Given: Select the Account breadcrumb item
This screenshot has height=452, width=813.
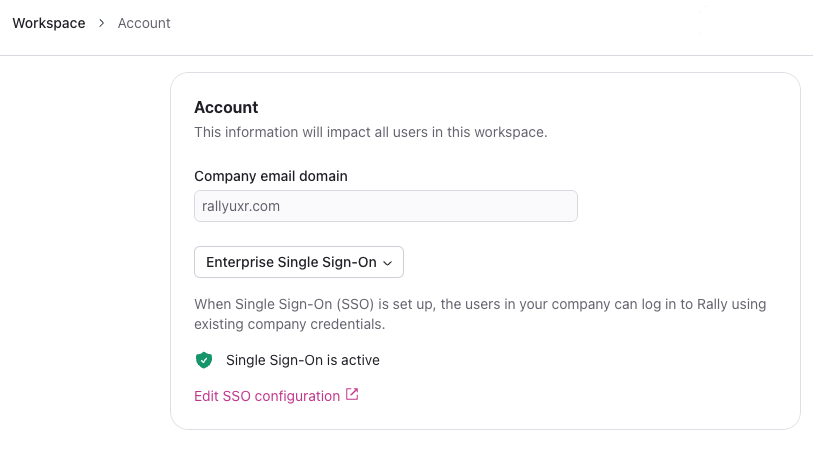Looking at the screenshot, I should point(144,23).
